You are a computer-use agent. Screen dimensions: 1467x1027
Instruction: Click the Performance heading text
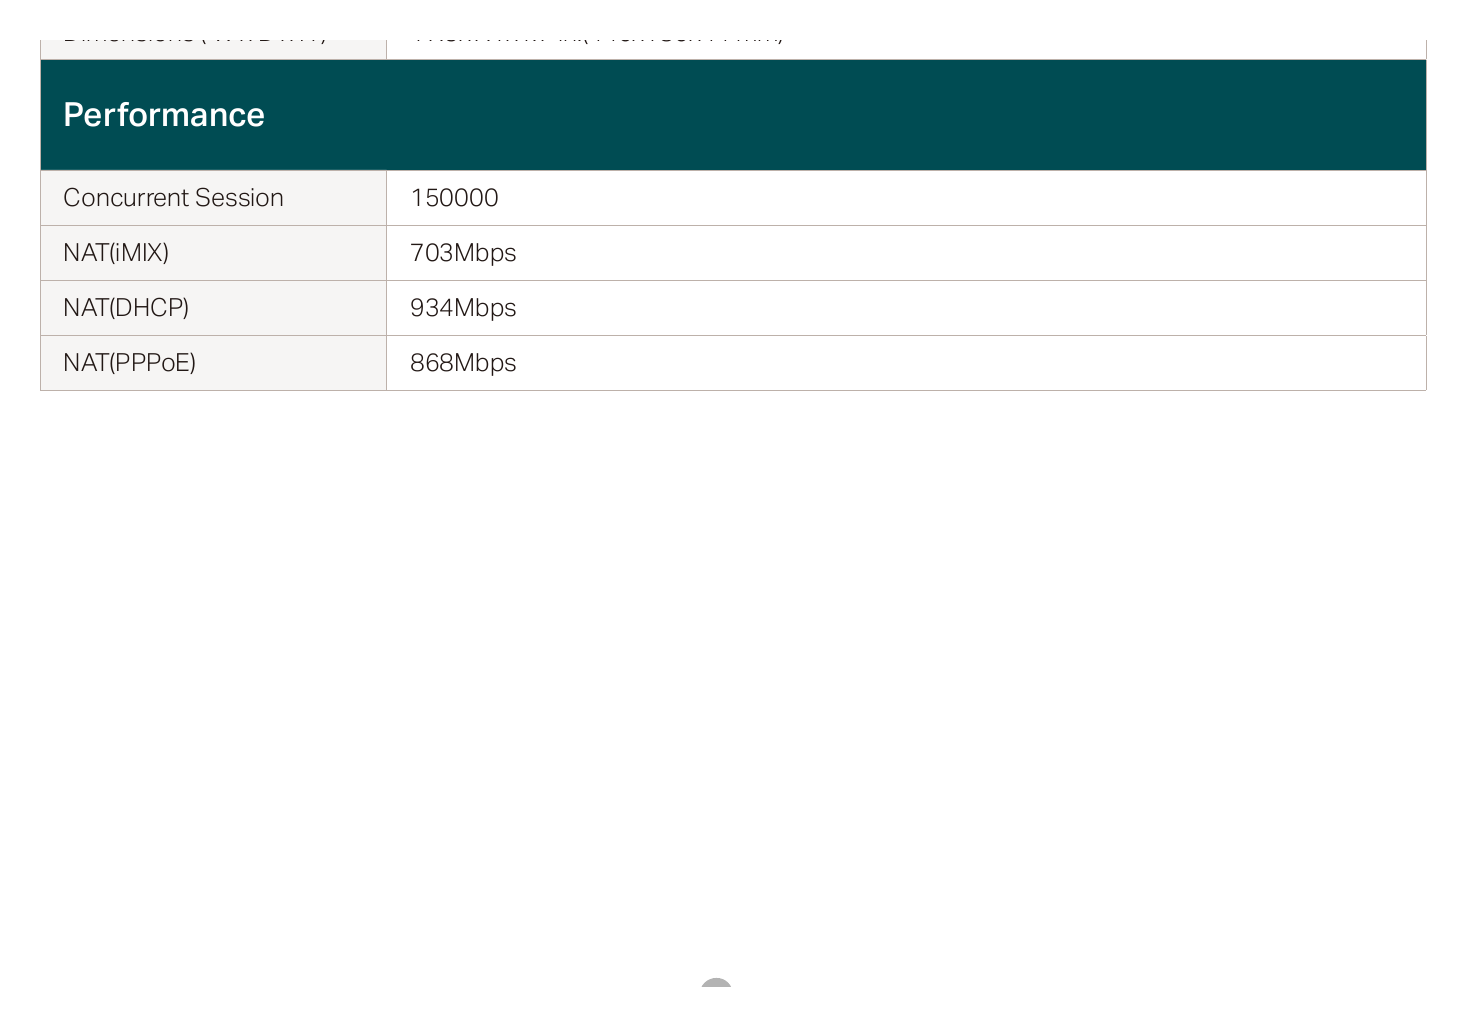pos(164,115)
